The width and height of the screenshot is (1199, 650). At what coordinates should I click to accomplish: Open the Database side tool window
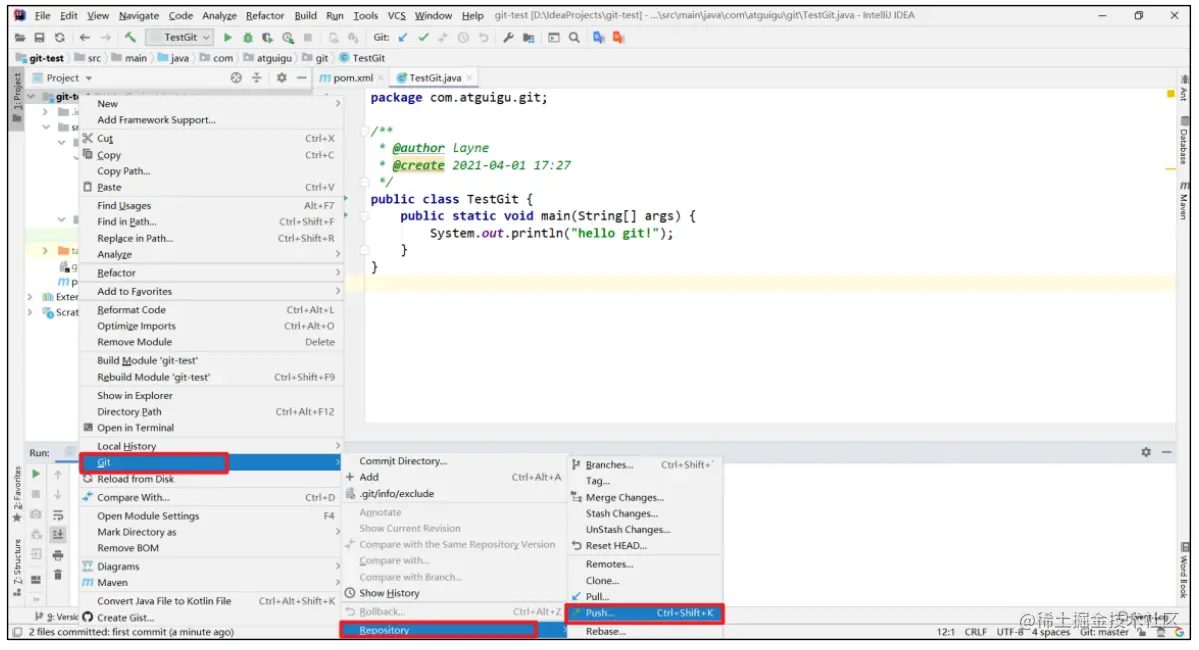pyautogui.click(x=1184, y=141)
